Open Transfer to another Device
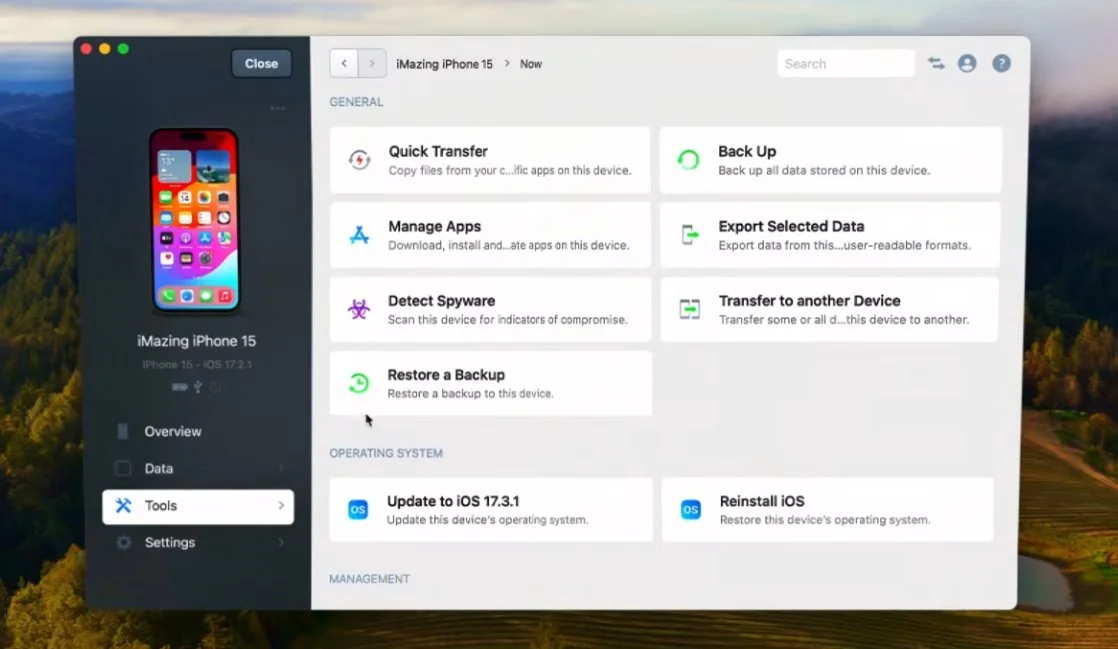Viewport: 1118px width, 649px height. [829, 309]
